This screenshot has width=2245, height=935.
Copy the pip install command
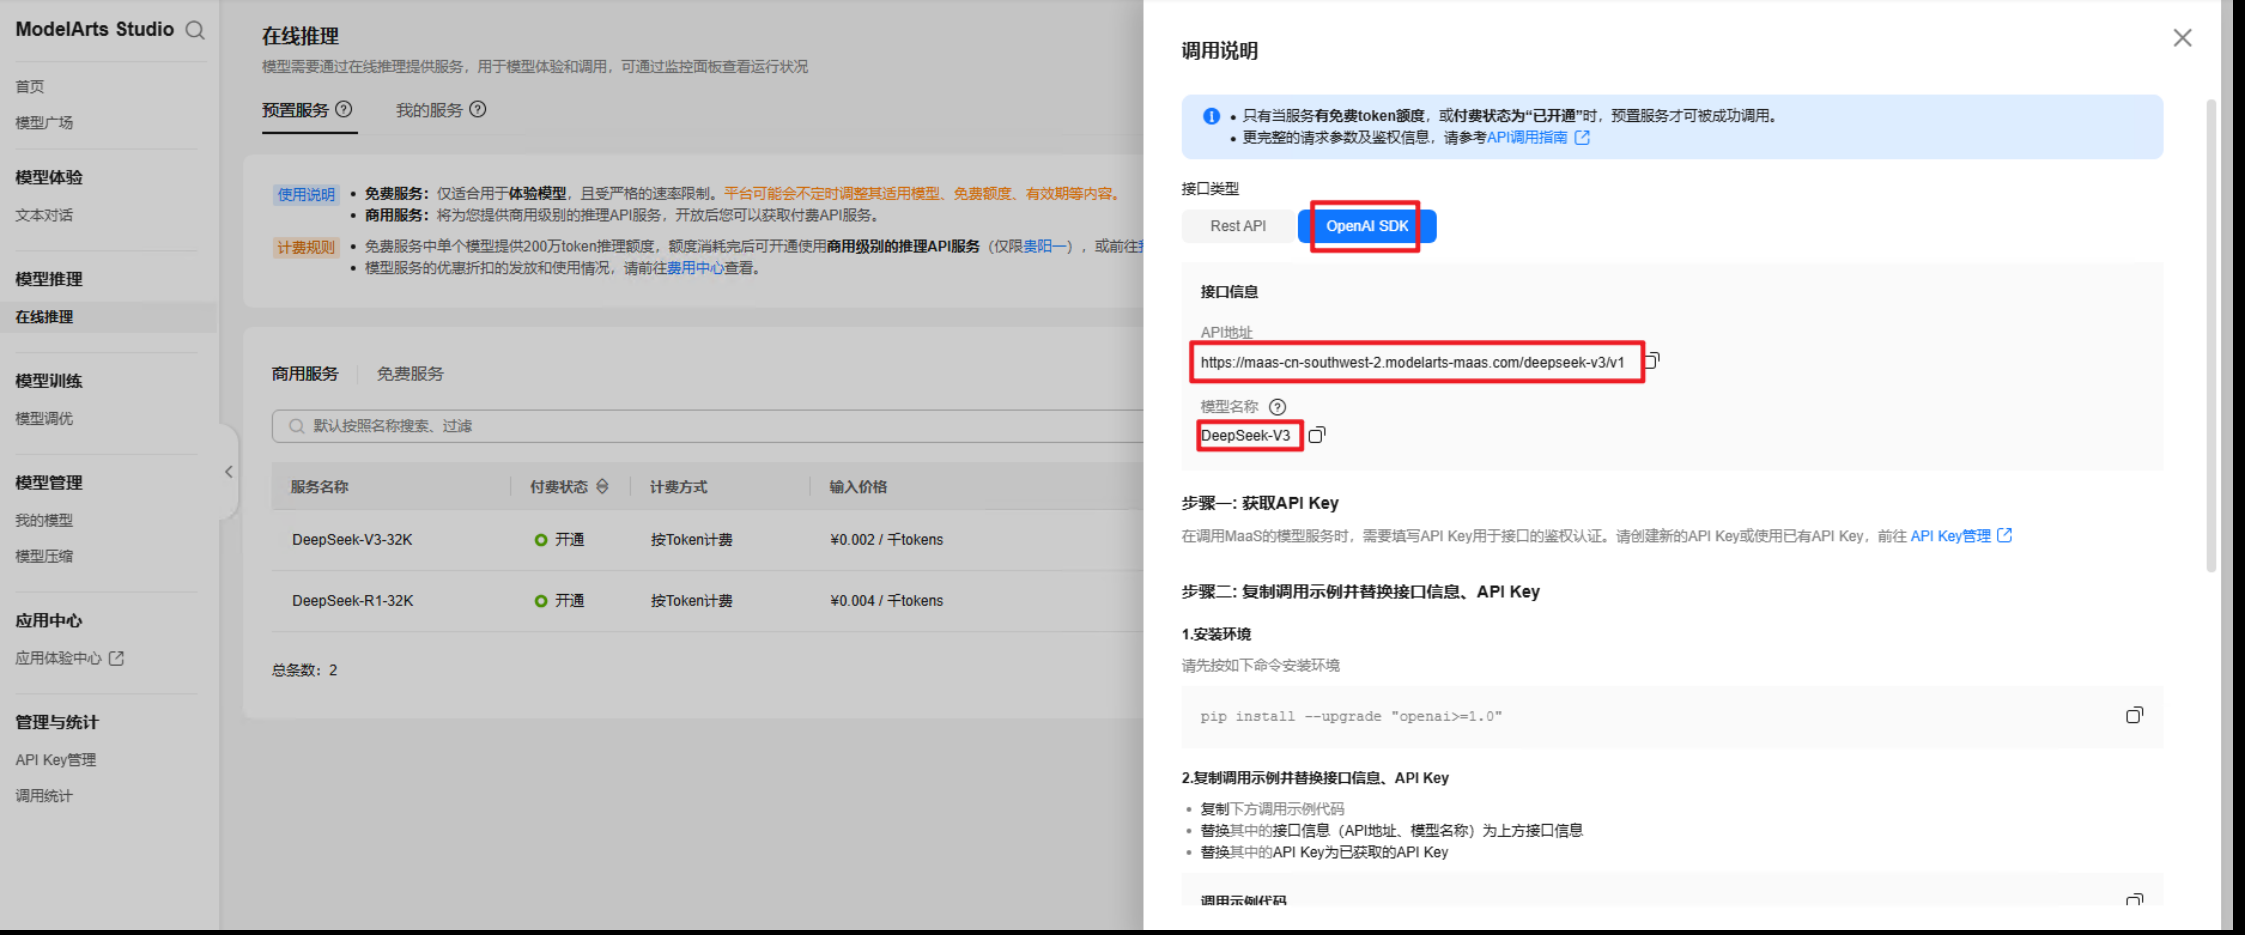point(2134,715)
